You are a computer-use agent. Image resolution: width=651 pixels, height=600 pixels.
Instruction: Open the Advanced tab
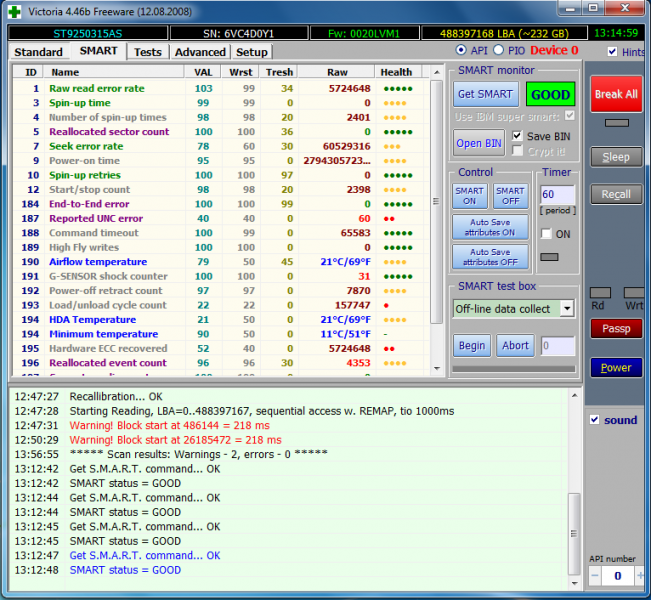pyautogui.click(x=199, y=52)
